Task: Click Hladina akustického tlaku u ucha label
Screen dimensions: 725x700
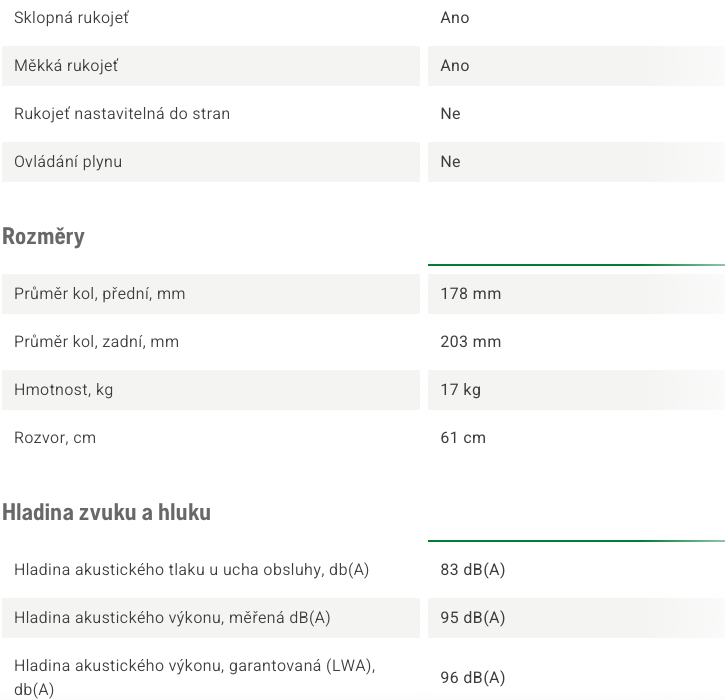Action: 191,570
